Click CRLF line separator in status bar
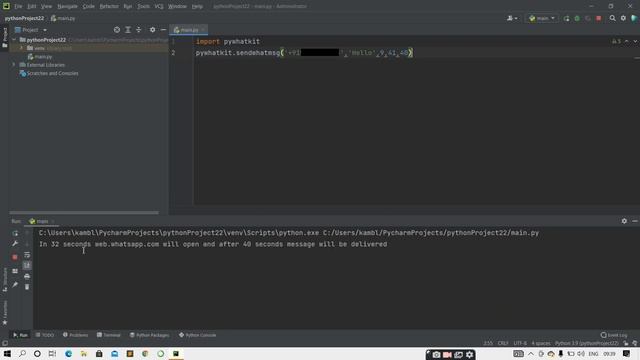The width and height of the screenshot is (640, 360). [503, 343]
